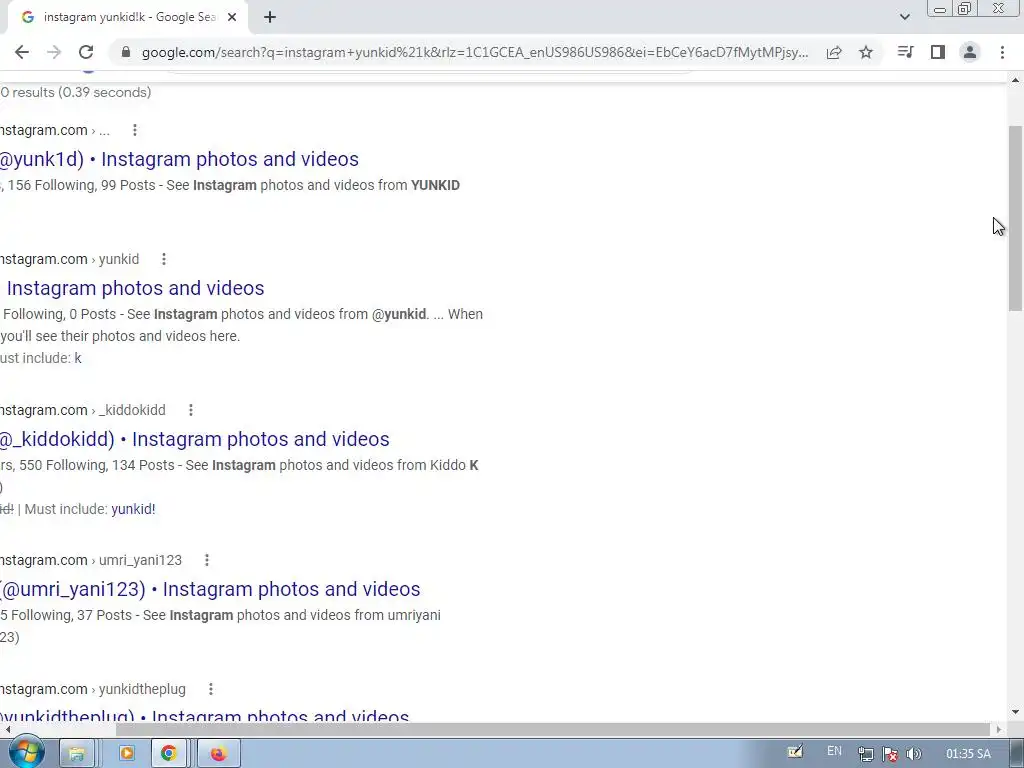Click the scroll up arrow
The image size is (1024, 768).
1015,80
